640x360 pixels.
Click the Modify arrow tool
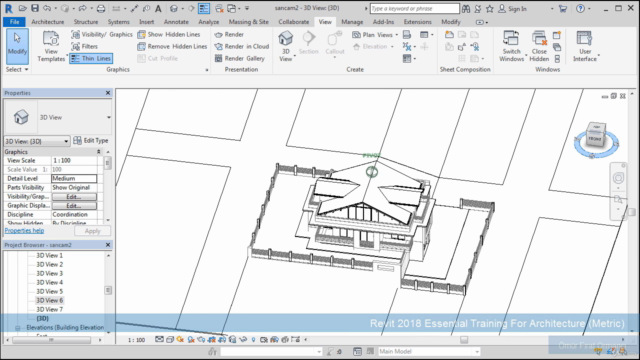pos(17,46)
